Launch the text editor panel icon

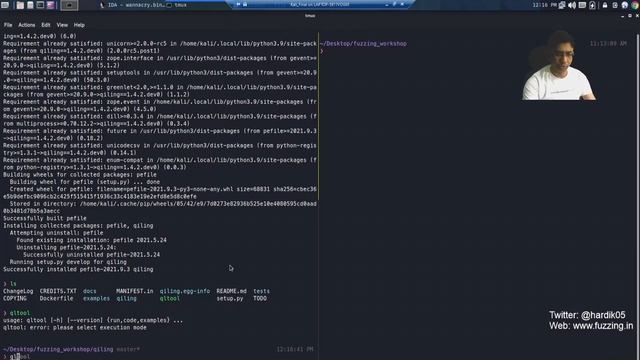(30, 5)
